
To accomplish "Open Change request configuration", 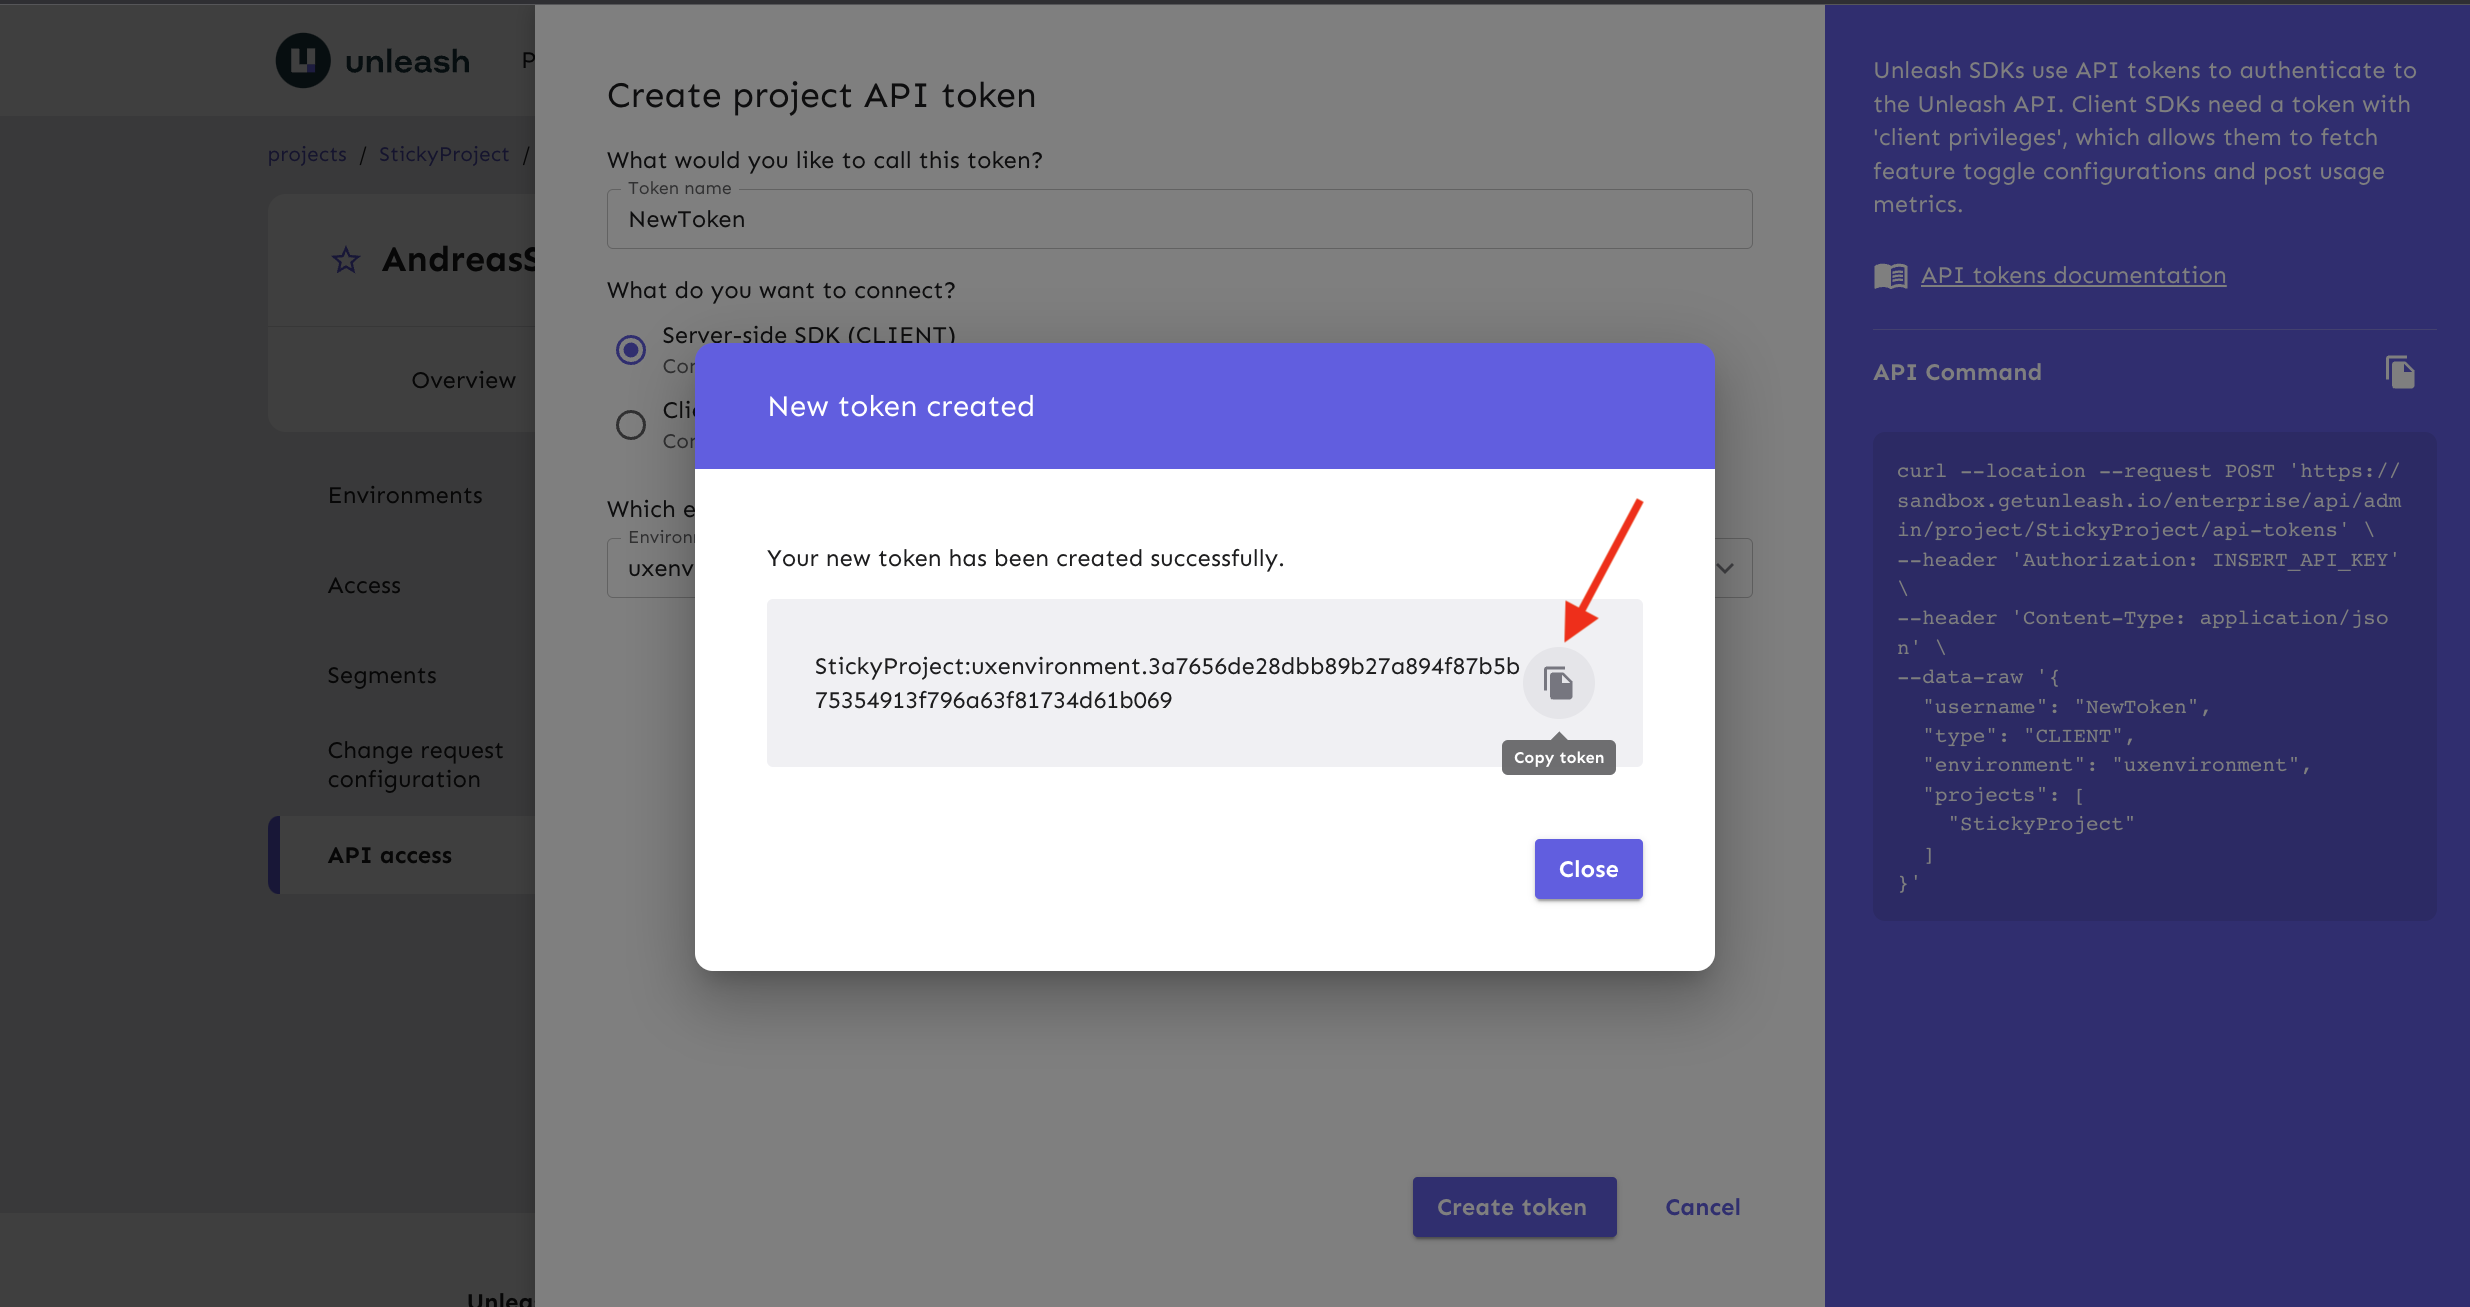I will tap(415, 764).
